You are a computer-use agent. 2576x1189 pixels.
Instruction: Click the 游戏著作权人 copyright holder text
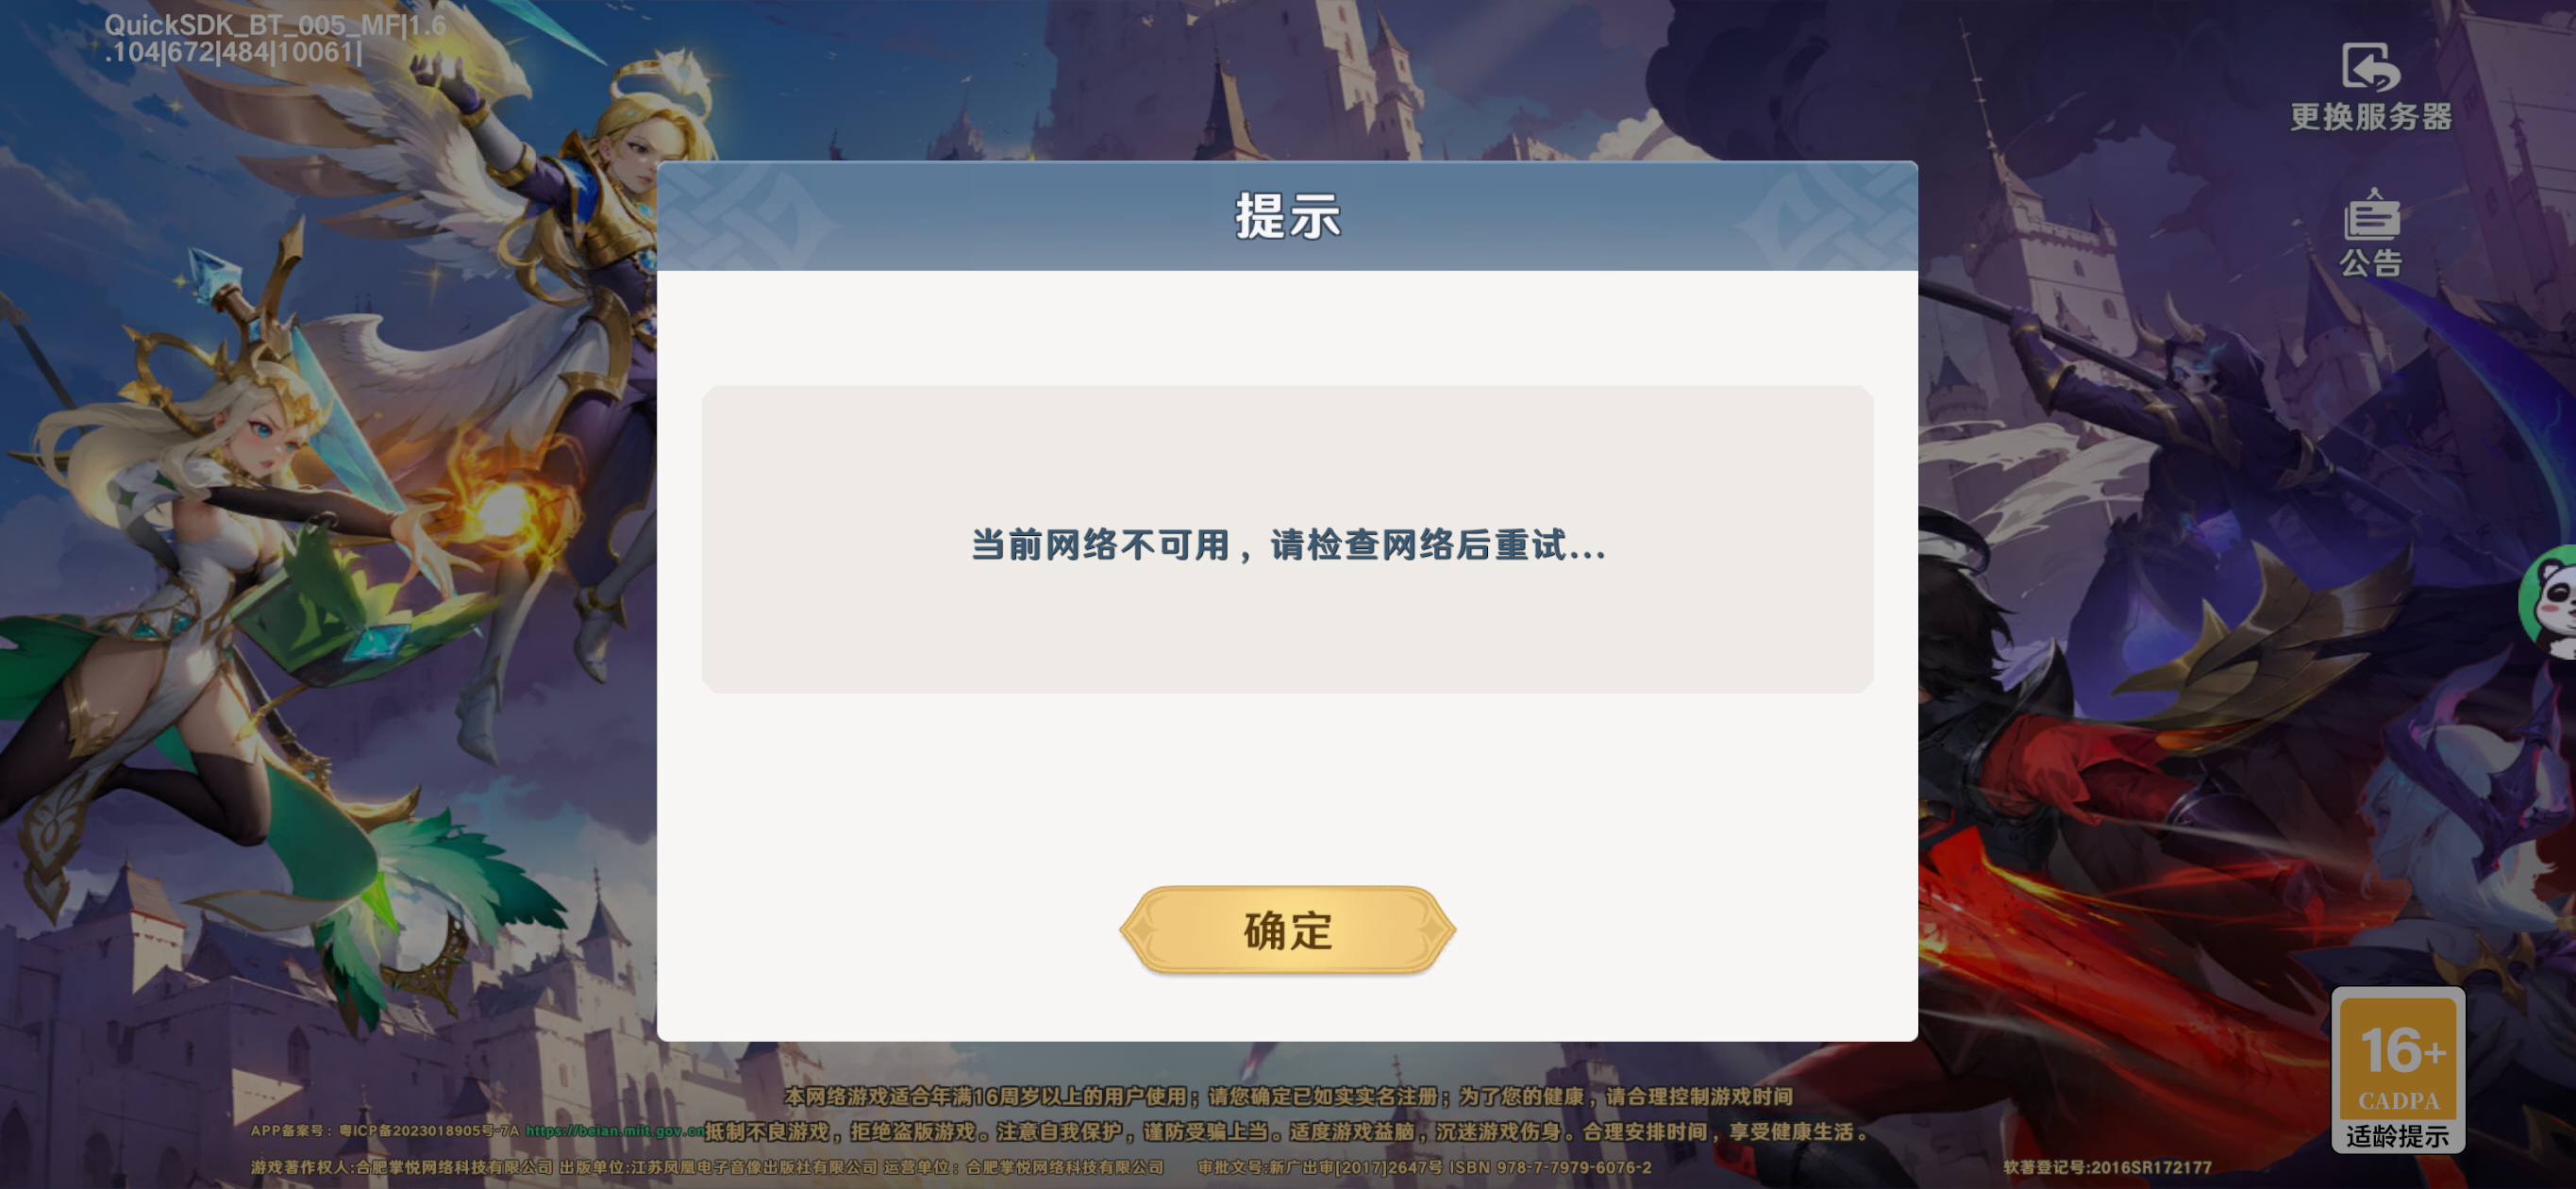point(401,1167)
